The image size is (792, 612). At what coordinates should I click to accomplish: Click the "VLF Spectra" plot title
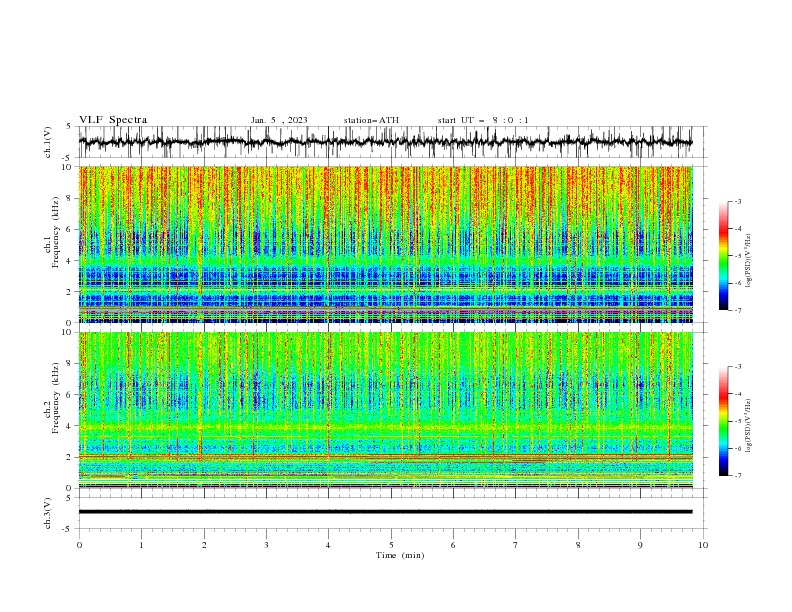tap(113, 120)
